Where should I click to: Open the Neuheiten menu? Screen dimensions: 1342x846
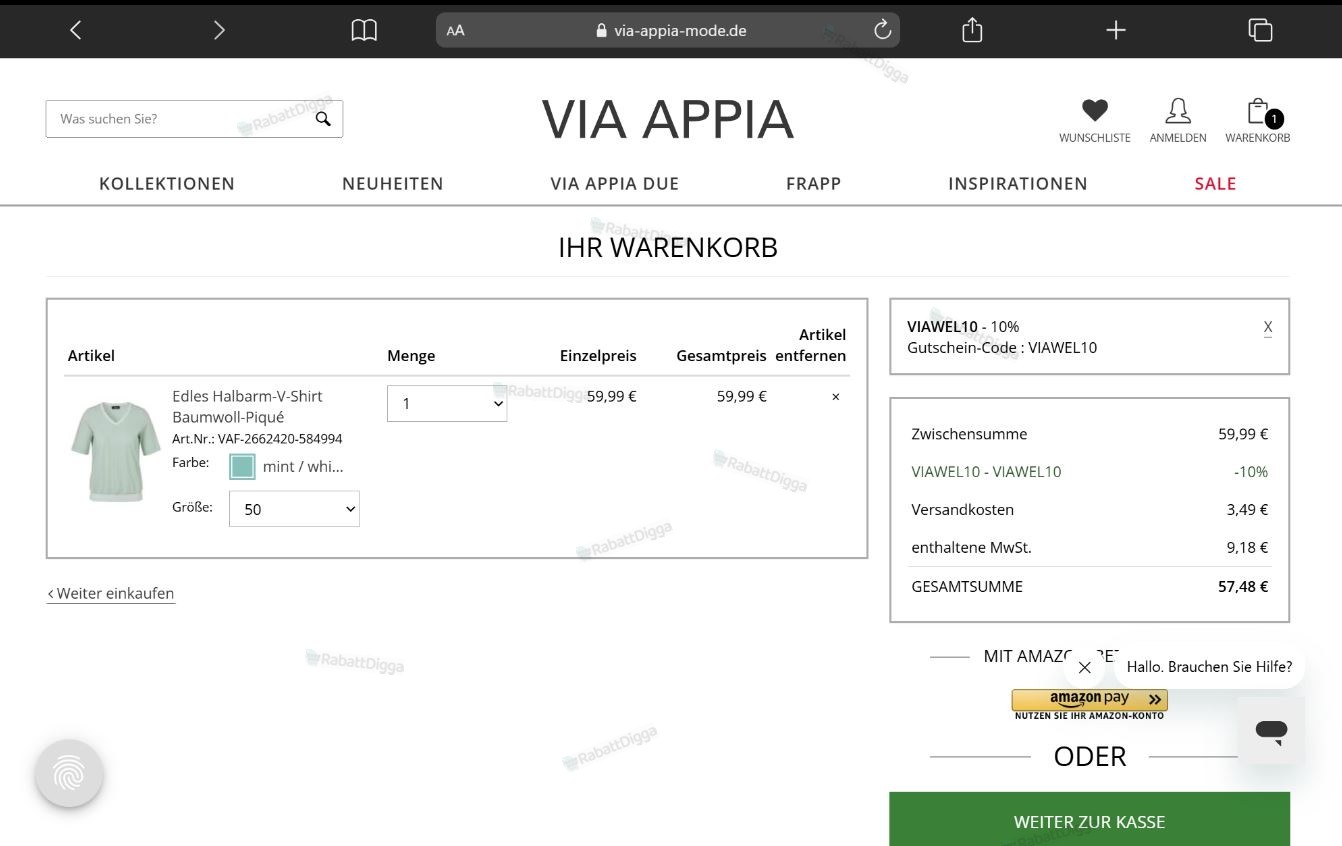pos(393,184)
